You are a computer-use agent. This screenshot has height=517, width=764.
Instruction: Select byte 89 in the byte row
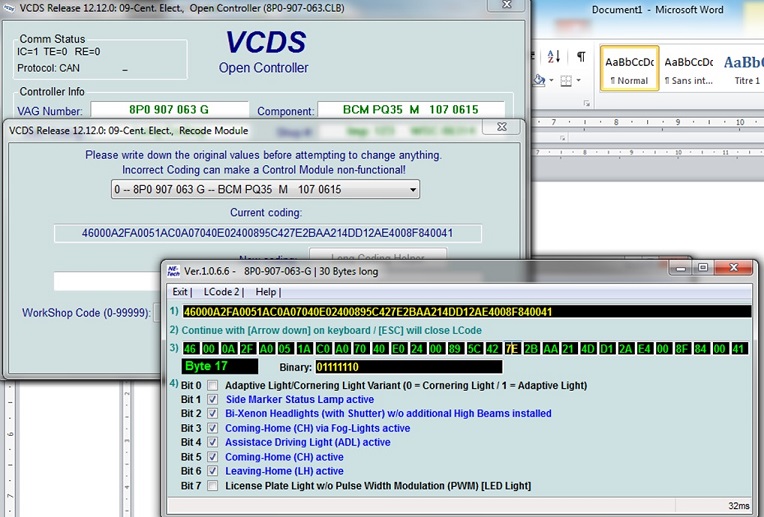coord(455,348)
